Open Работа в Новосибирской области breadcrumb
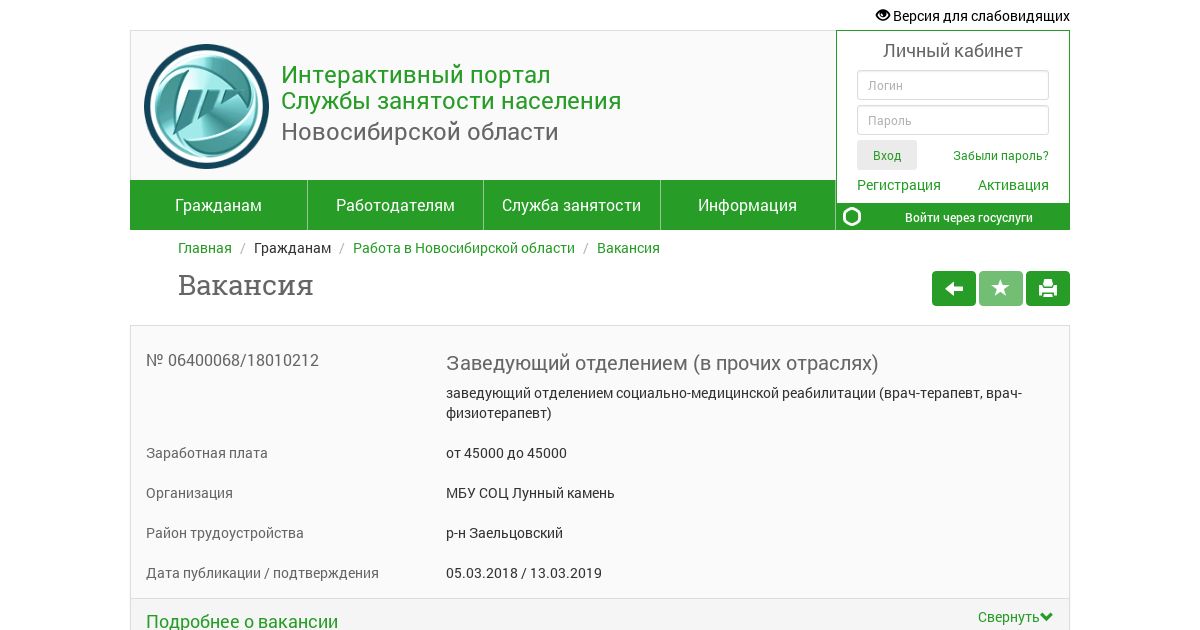The height and width of the screenshot is (630, 1200). click(x=464, y=248)
